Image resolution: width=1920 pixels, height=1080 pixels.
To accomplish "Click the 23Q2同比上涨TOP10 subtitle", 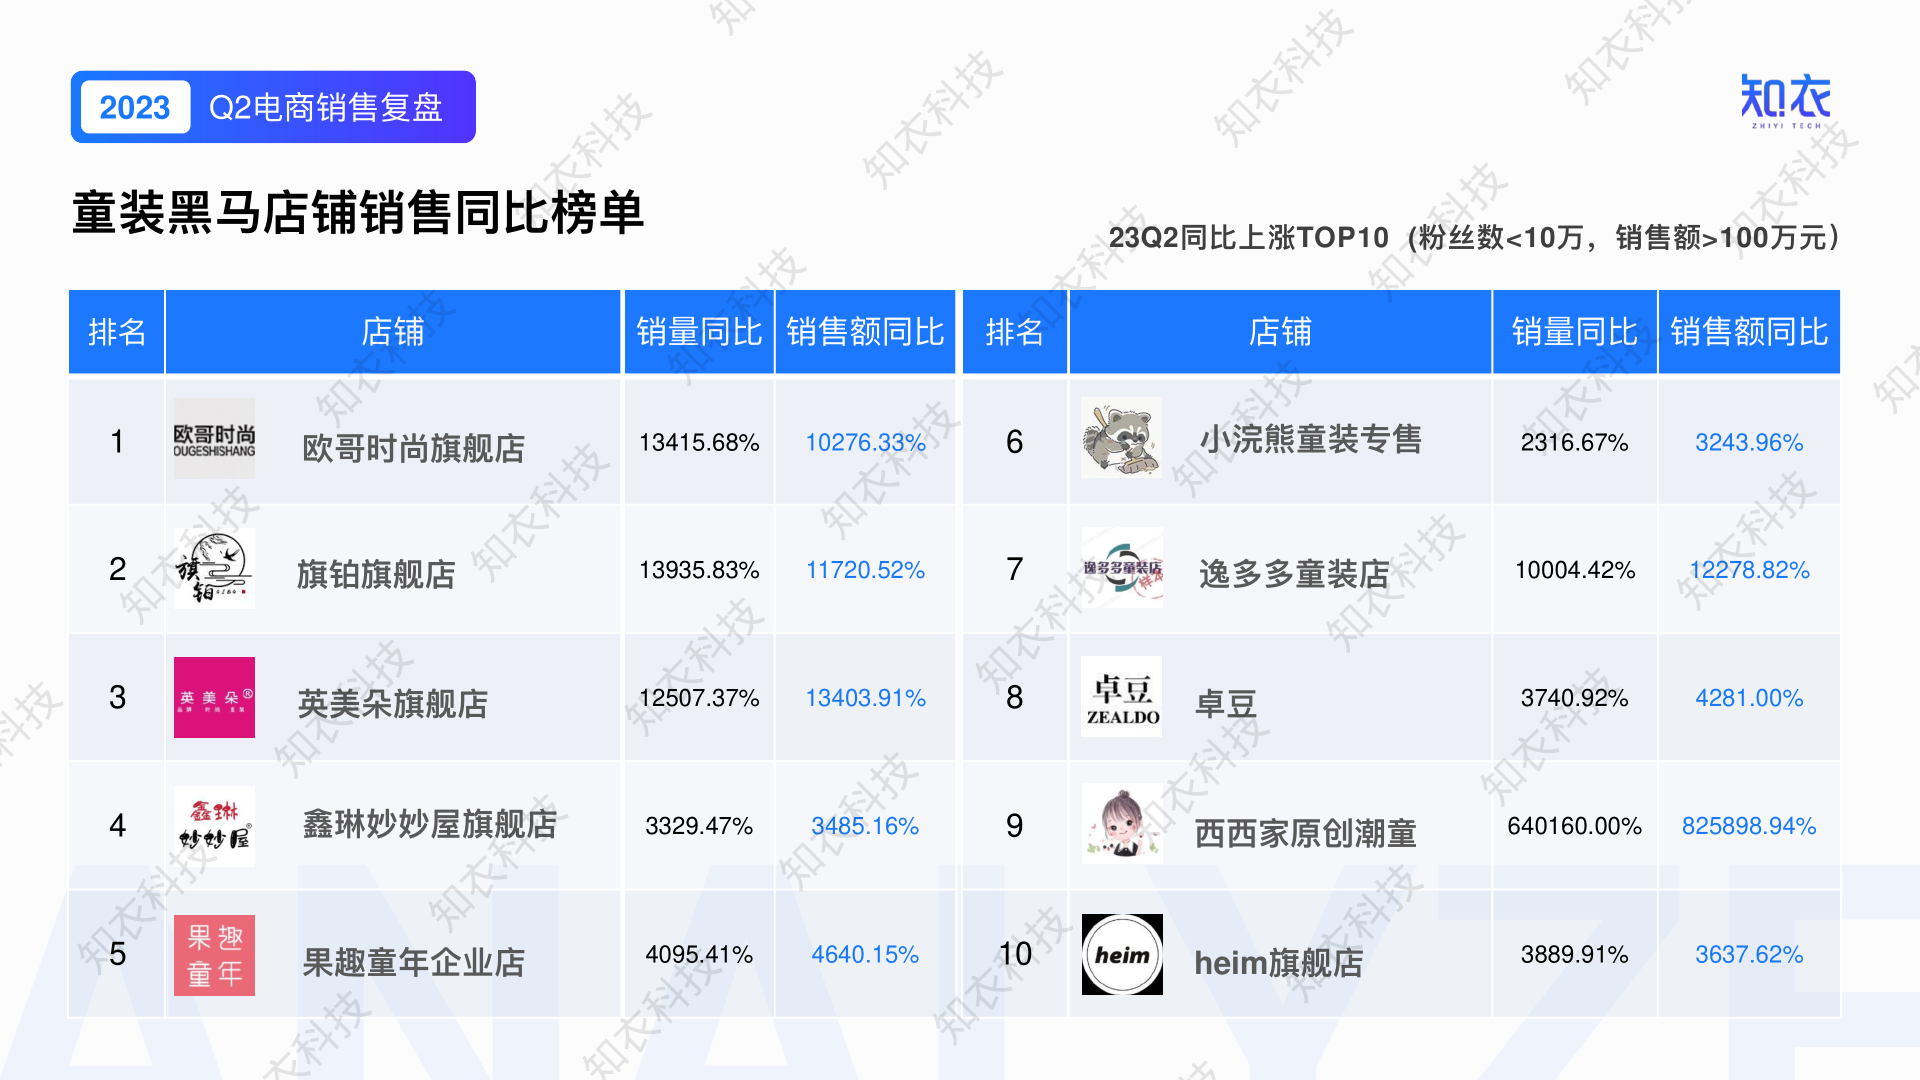I will tap(1475, 237).
